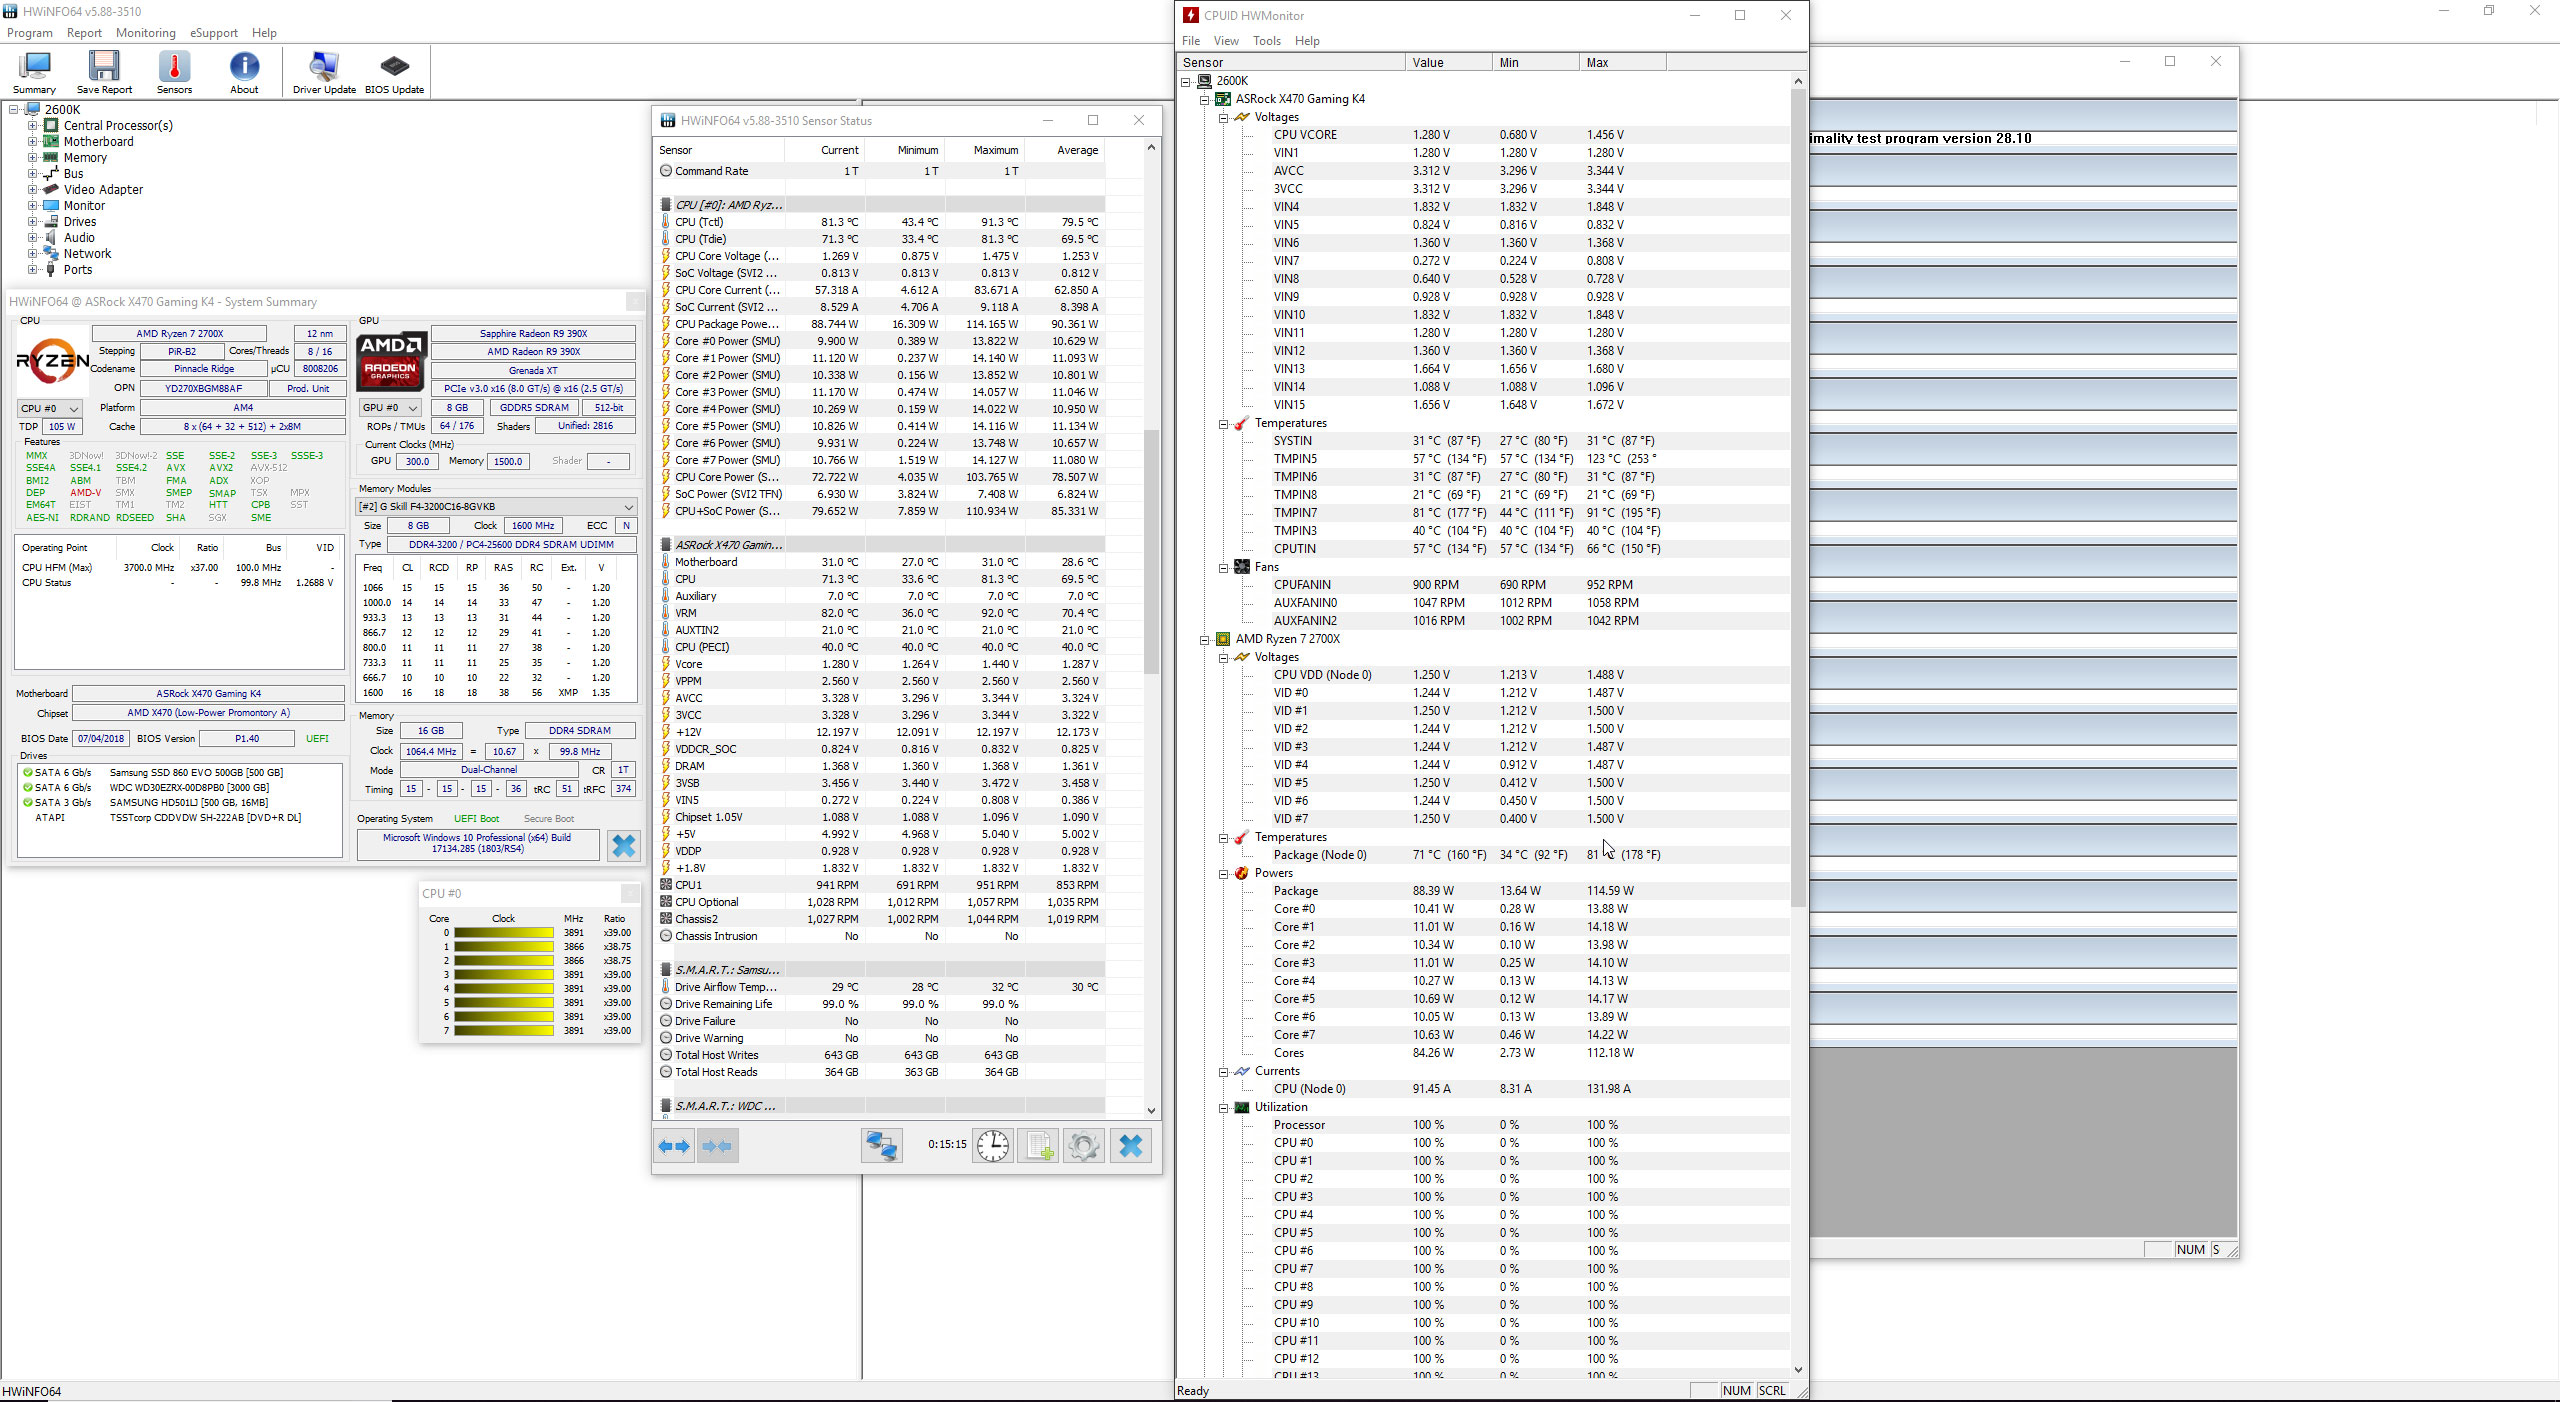Click the Save Report floppy disk icon

tap(104, 72)
